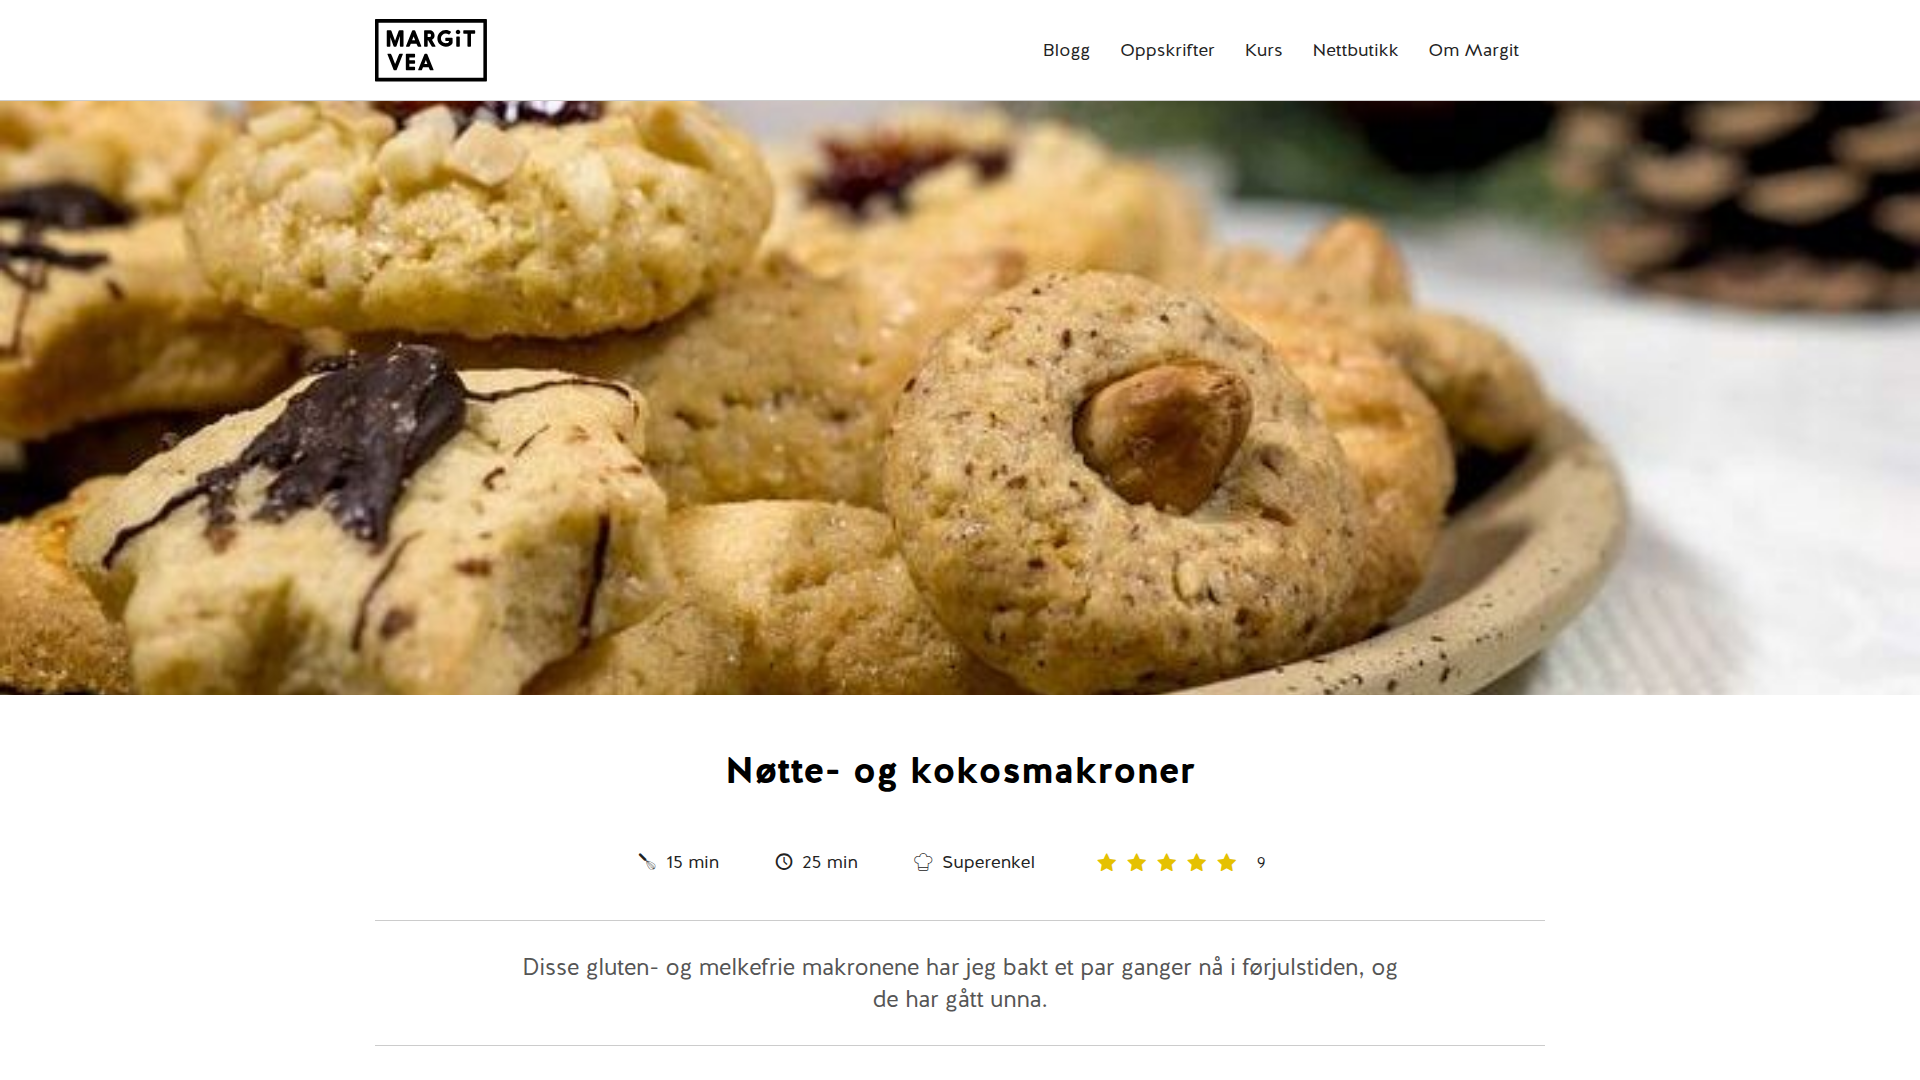This screenshot has height=1080, width=1920.
Task: Rate the recipe four stars
Action: click(1196, 862)
